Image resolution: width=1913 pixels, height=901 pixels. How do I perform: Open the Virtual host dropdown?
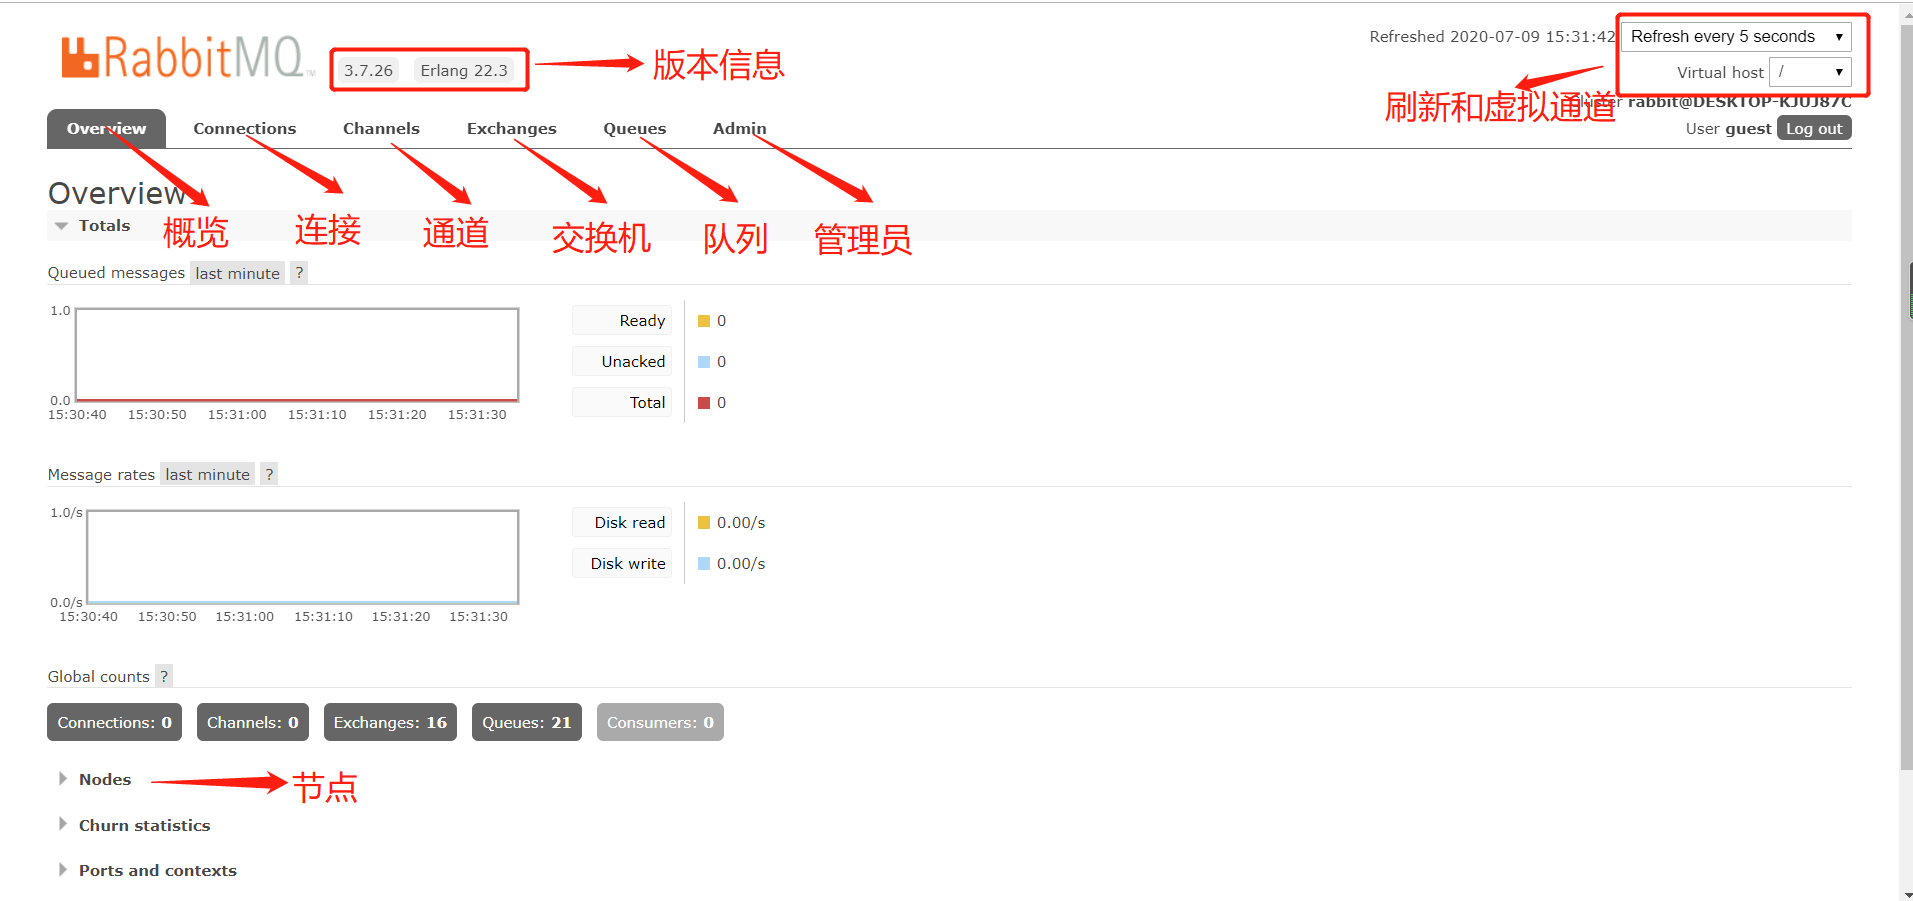(x=1810, y=72)
